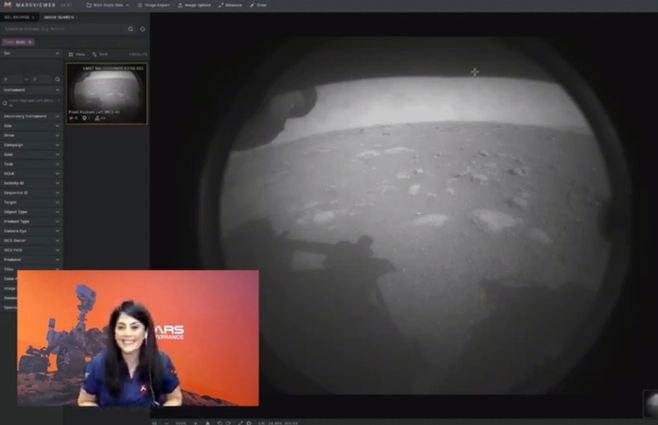The height and width of the screenshot is (425, 658).
Task: Toggle the Front Hazcam Left instrument checkbox
Action: [5, 102]
